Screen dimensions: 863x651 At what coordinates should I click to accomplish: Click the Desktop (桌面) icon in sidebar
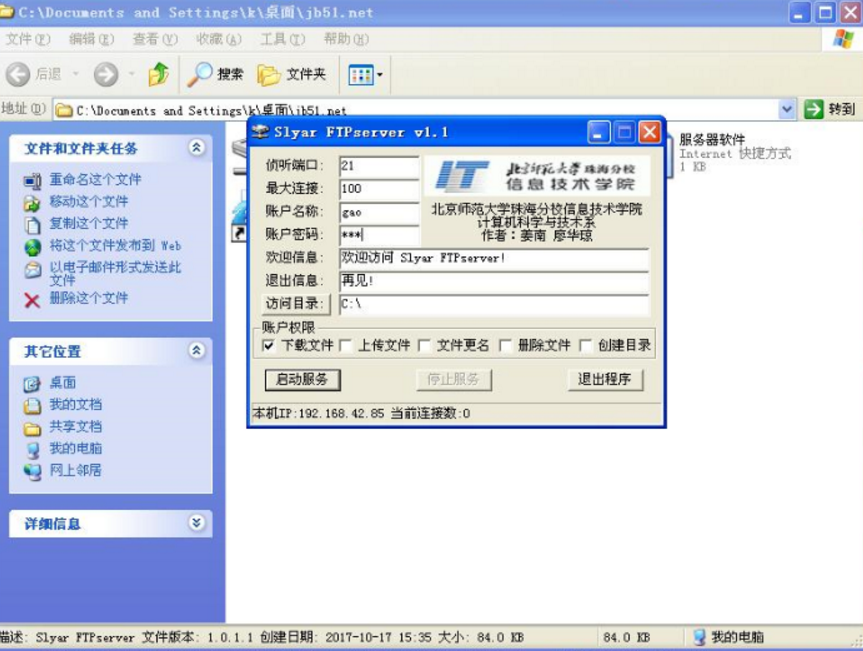(32, 384)
